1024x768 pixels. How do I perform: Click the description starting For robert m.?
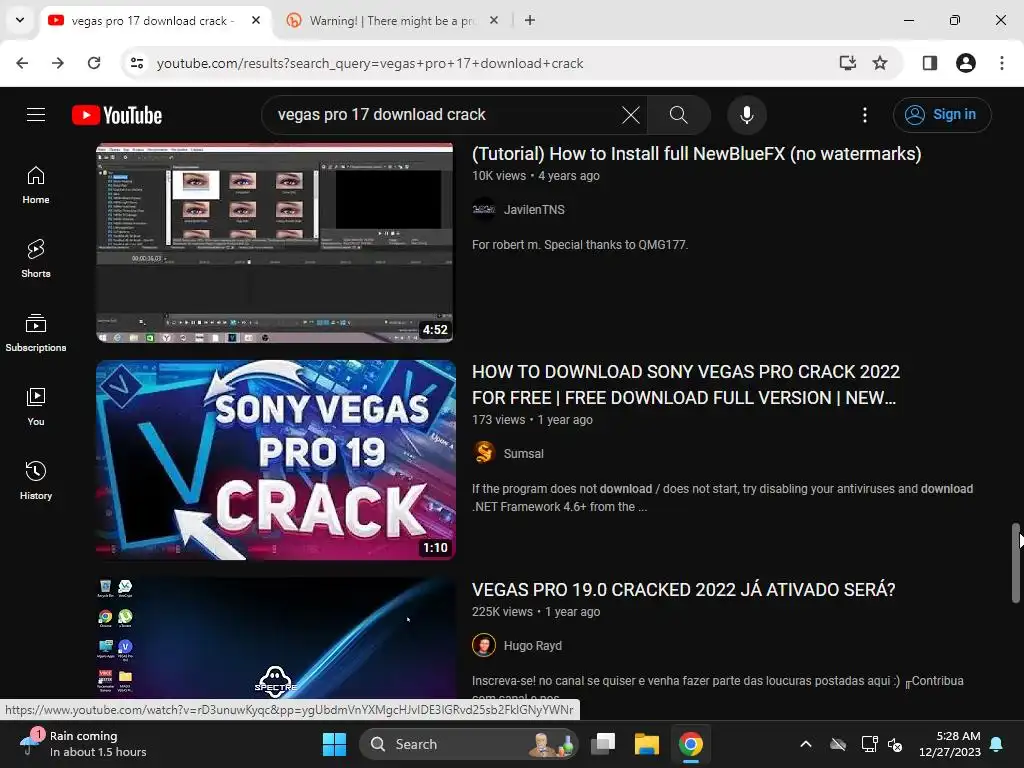(580, 245)
